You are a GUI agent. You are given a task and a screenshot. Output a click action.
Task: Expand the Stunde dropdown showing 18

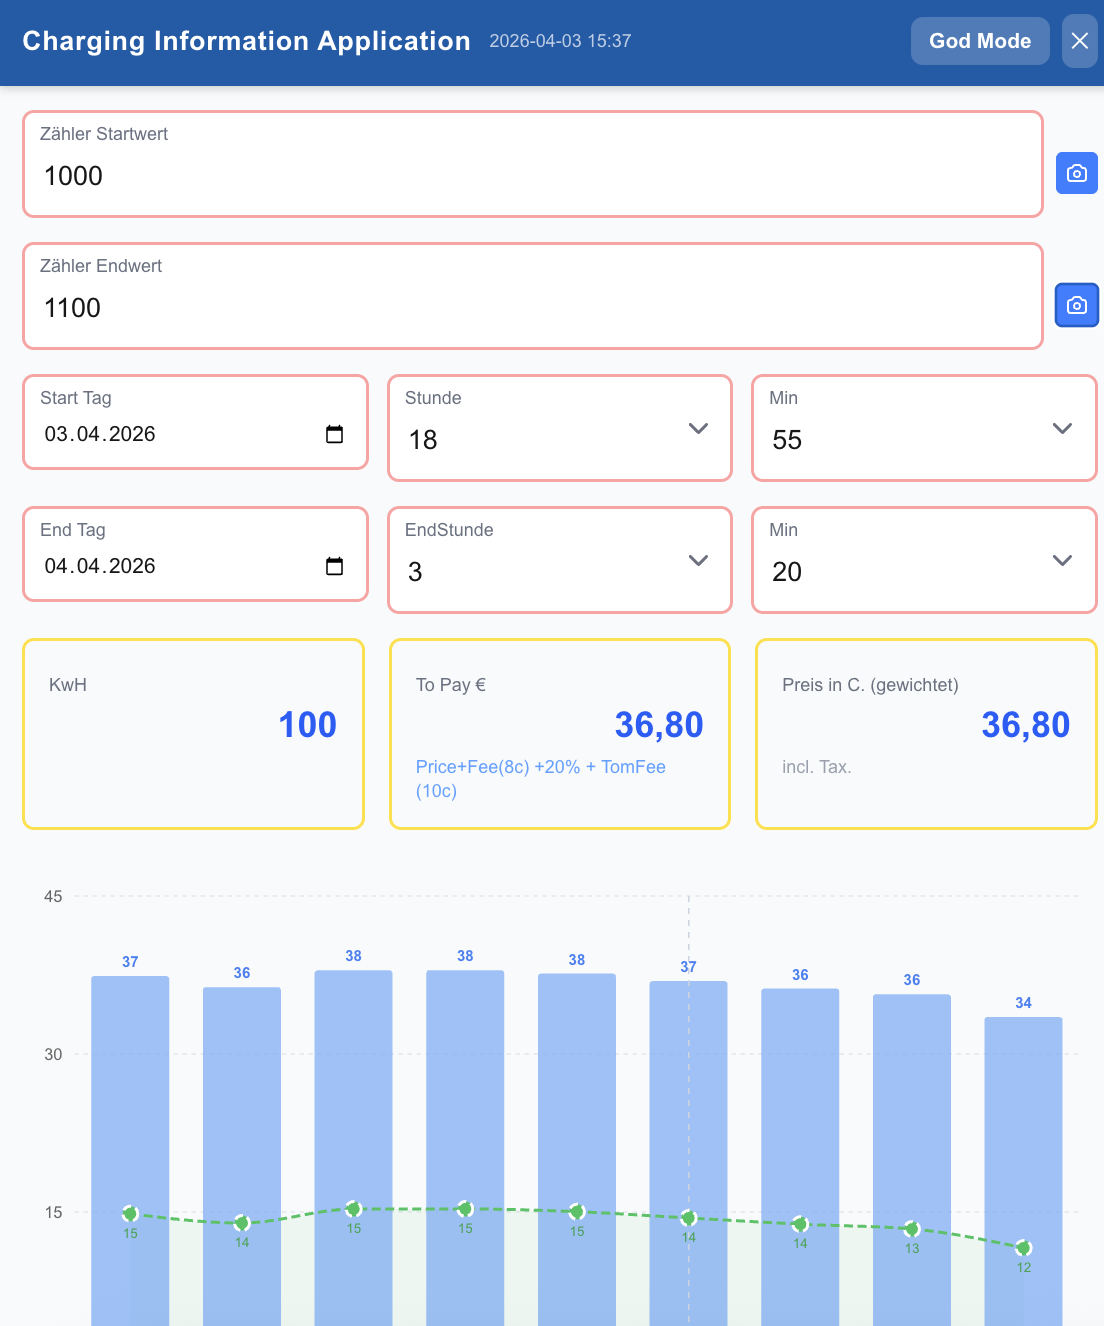click(x=559, y=429)
